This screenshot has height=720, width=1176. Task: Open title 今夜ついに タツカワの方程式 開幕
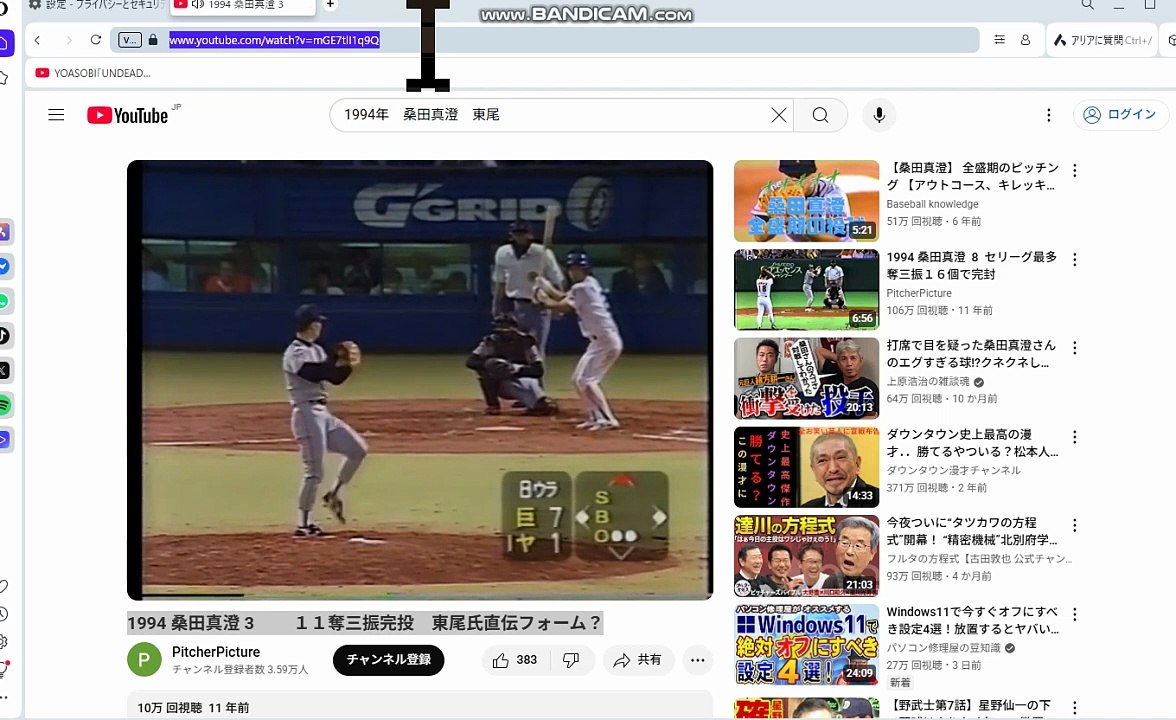[x=973, y=531]
